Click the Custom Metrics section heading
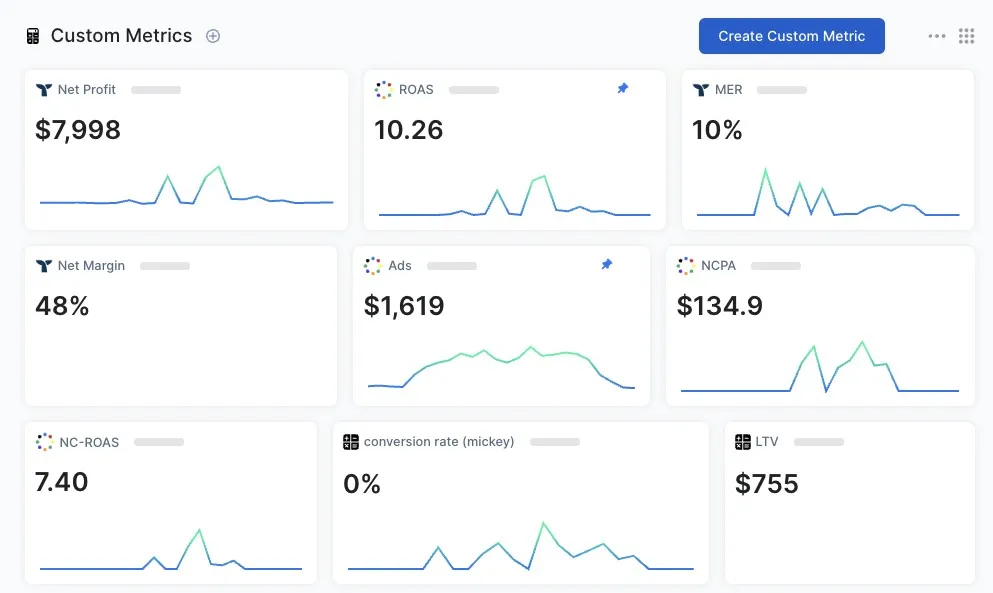993x593 pixels. tap(121, 36)
